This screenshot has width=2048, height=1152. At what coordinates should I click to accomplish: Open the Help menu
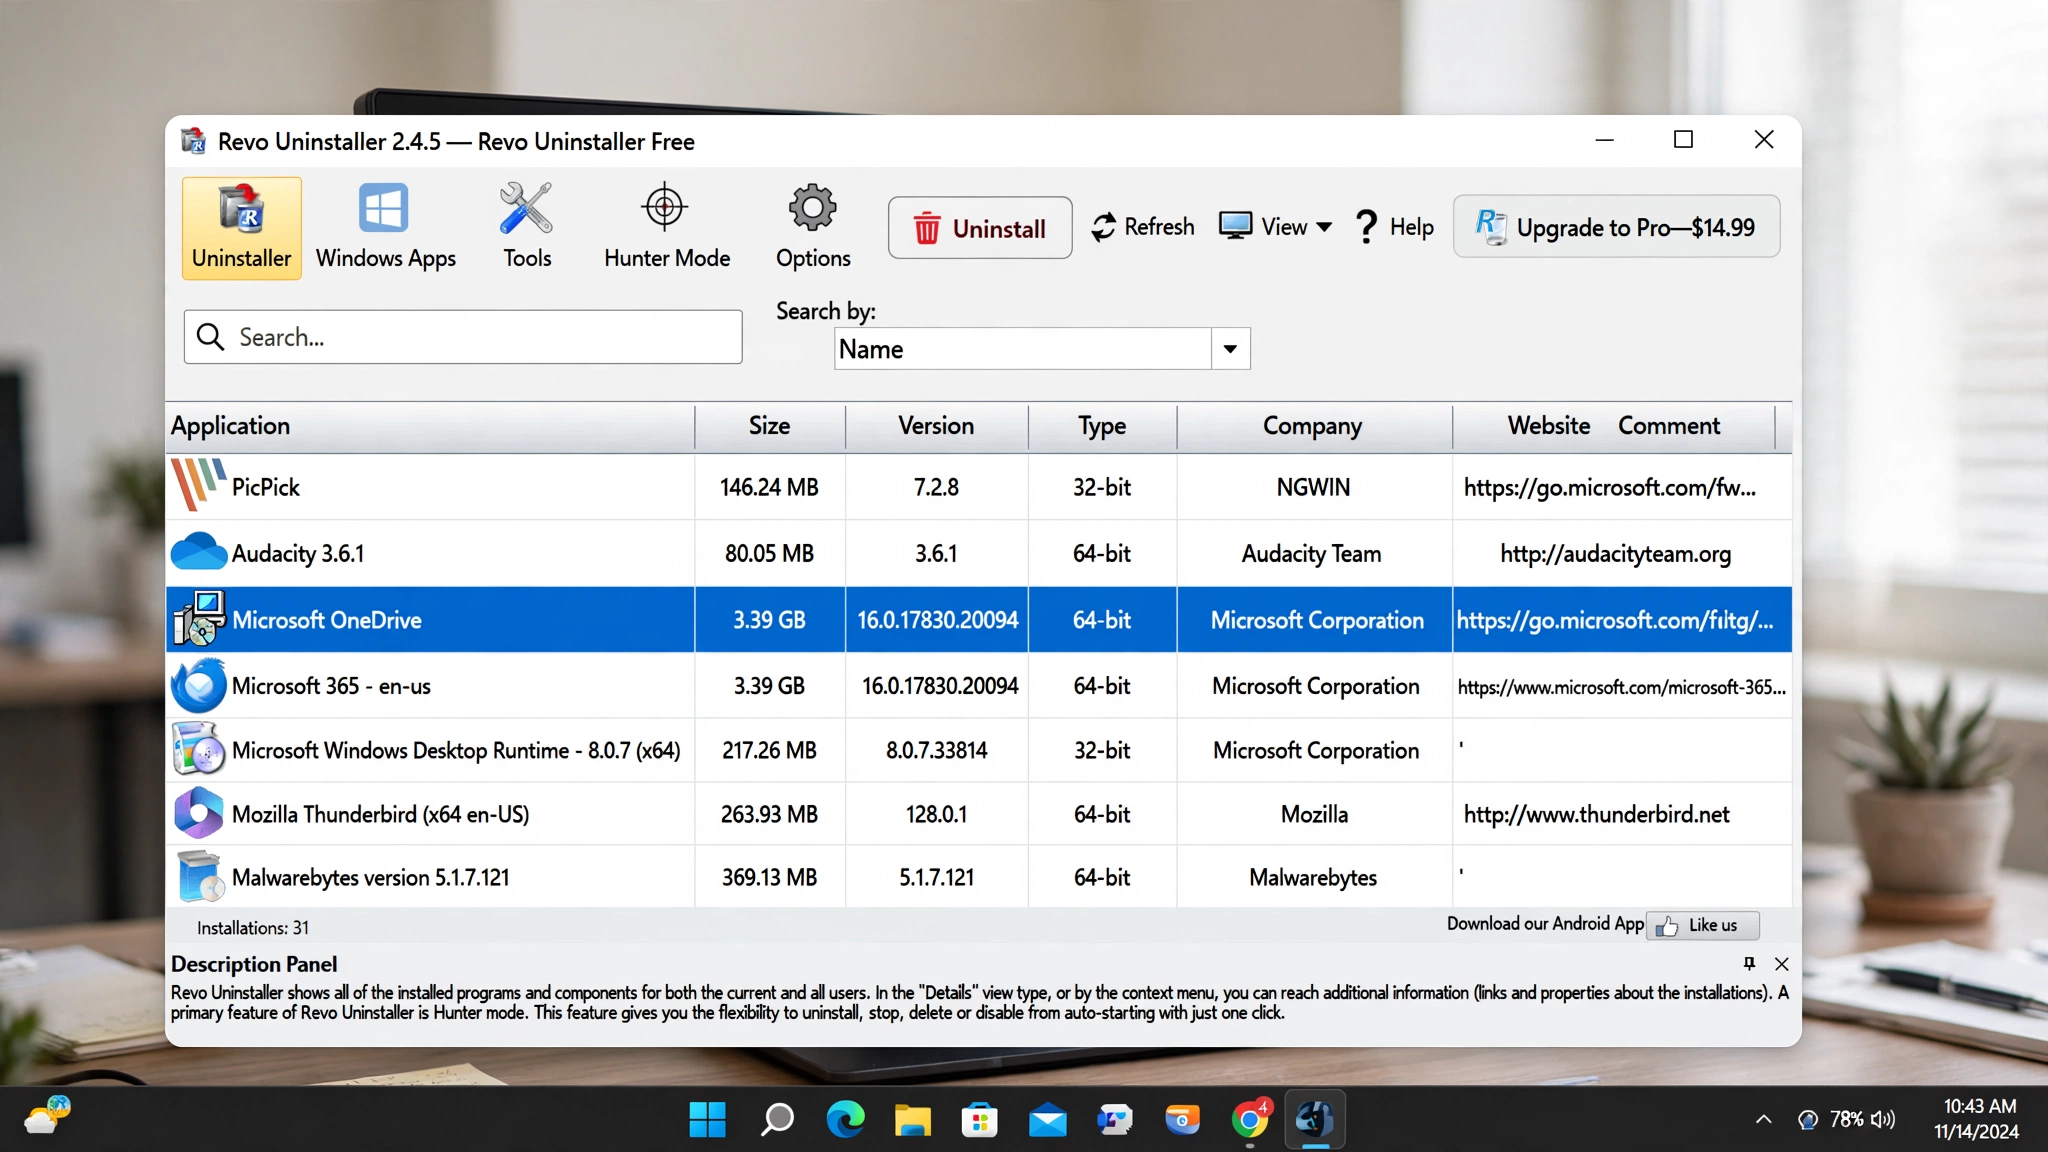(x=1394, y=227)
